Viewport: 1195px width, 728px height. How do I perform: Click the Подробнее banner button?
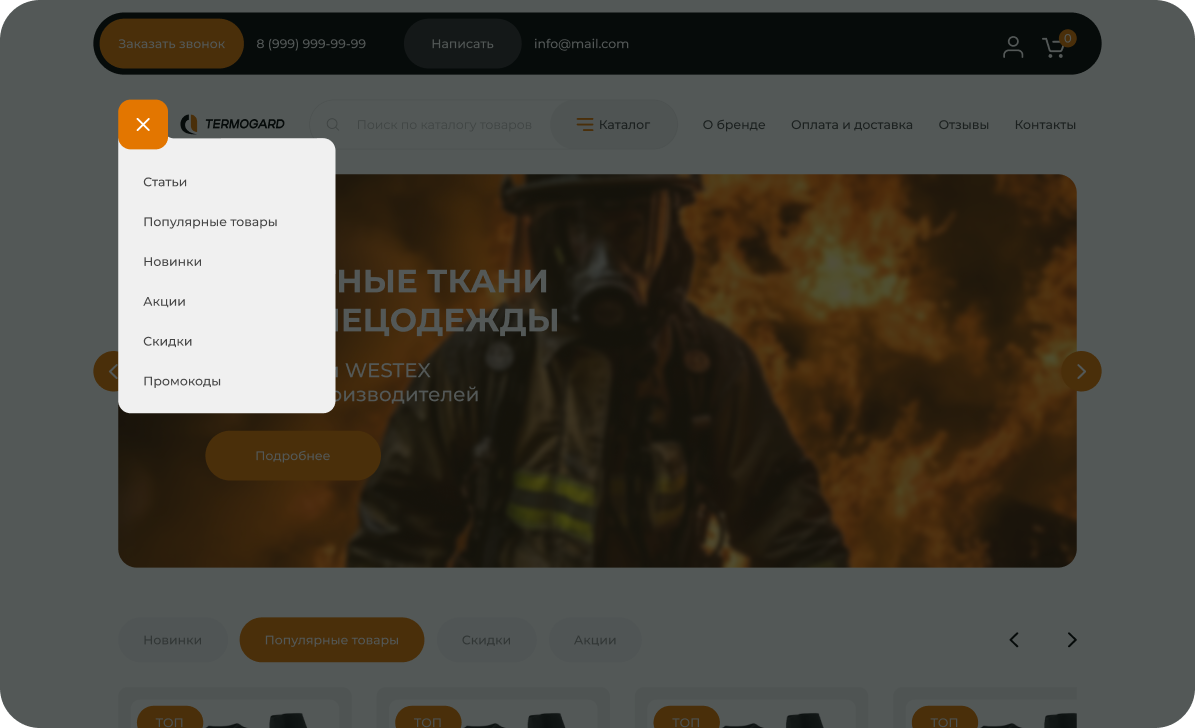tap(292, 456)
